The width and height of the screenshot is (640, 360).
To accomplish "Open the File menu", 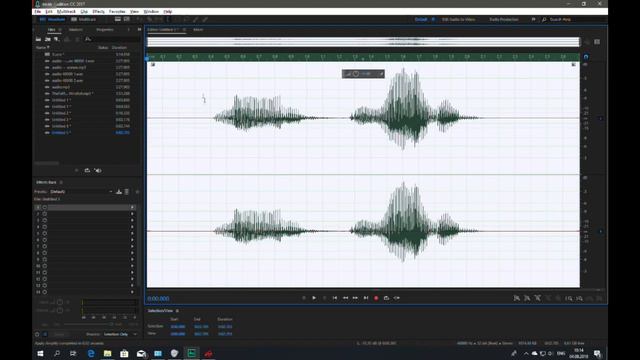I will 38,11.
